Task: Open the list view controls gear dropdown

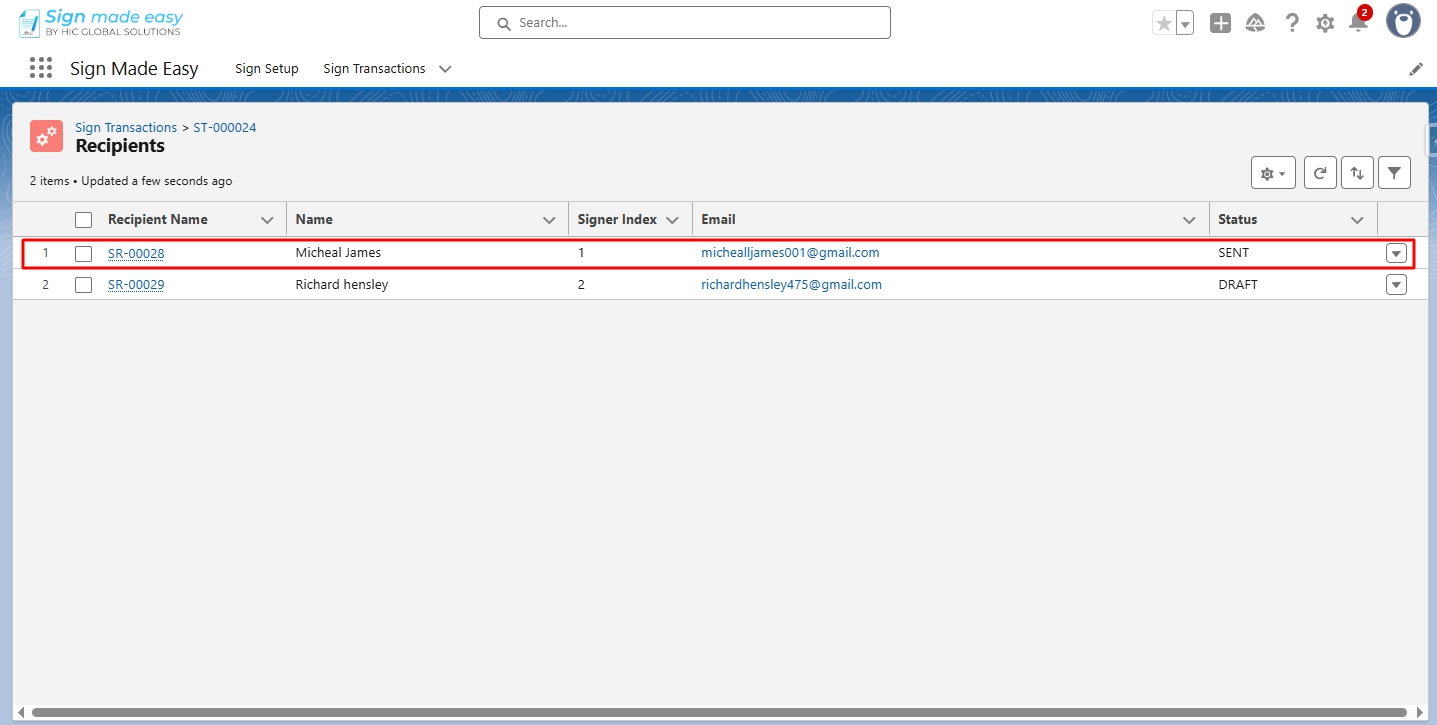Action: coord(1273,173)
